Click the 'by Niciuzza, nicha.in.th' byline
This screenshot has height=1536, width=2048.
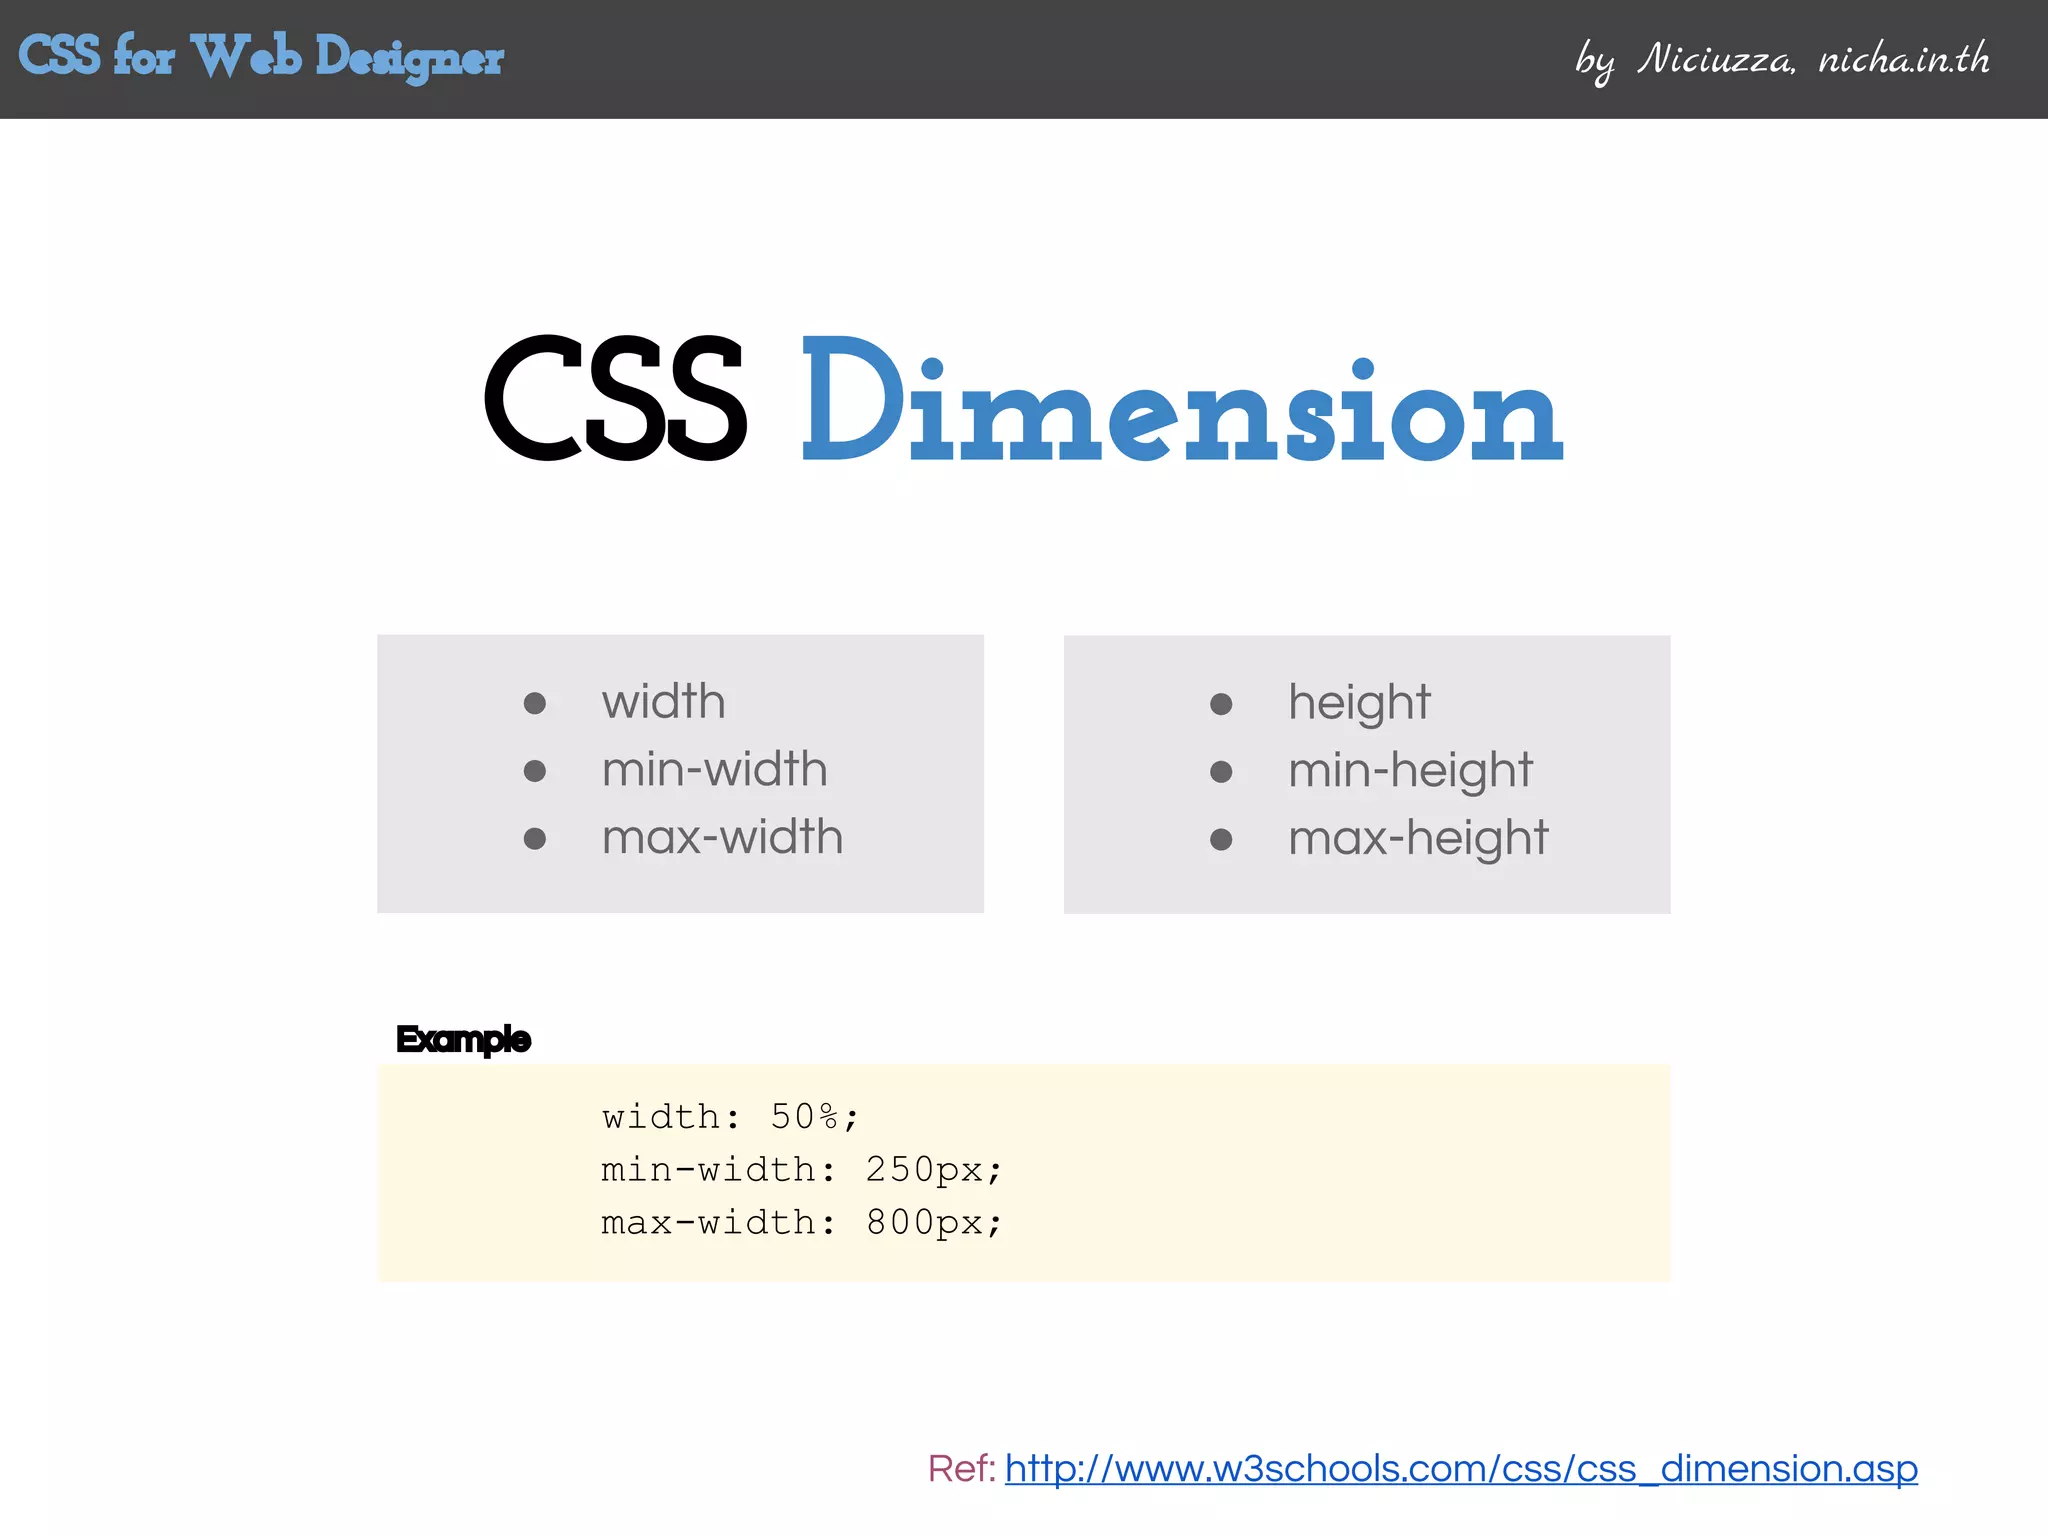click(1782, 60)
